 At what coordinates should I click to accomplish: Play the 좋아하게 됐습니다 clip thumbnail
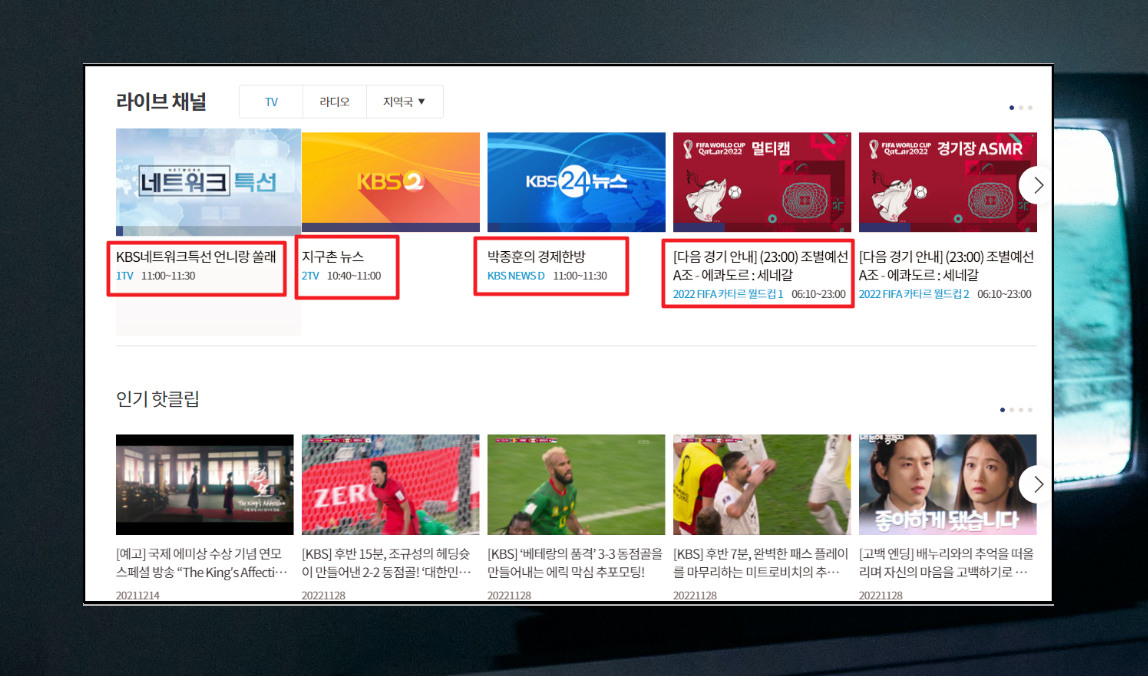[947, 484]
